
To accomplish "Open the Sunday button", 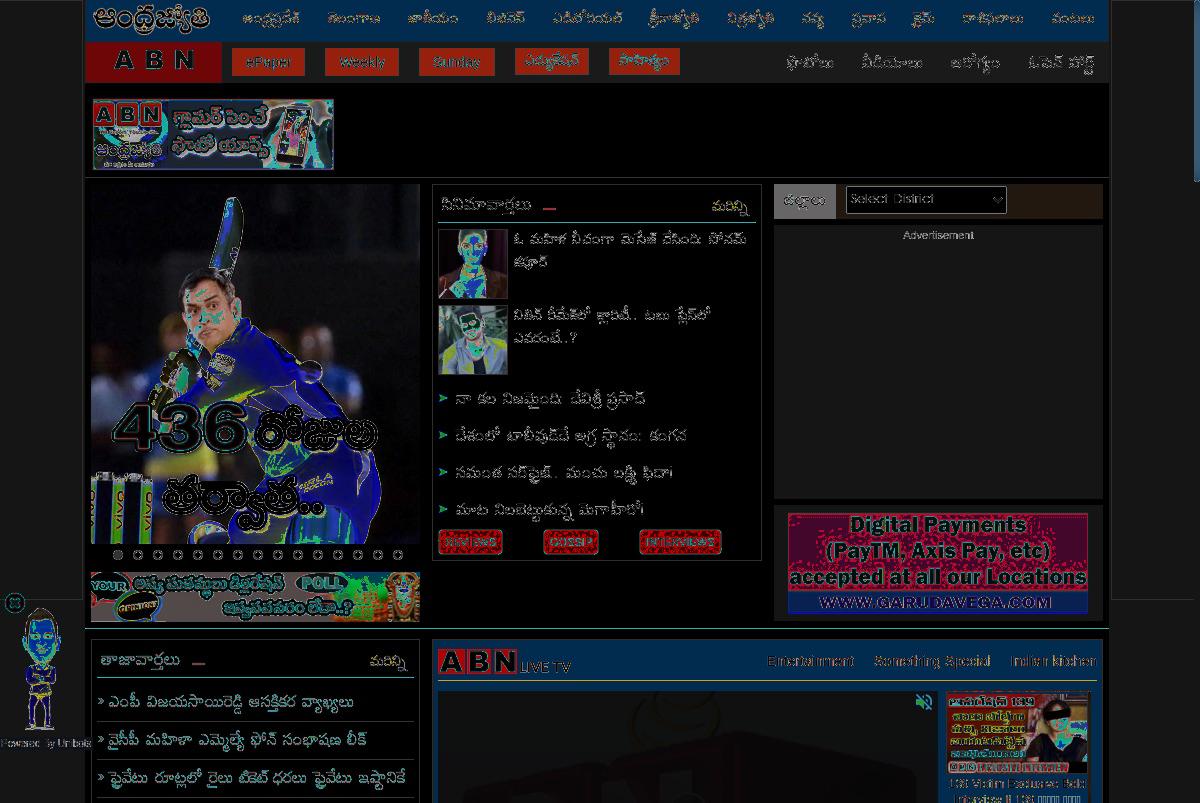I will tap(456, 62).
